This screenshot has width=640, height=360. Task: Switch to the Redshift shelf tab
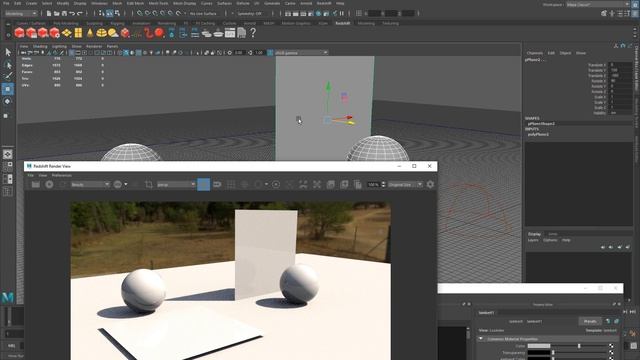pyautogui.click(x=342, y=23)
